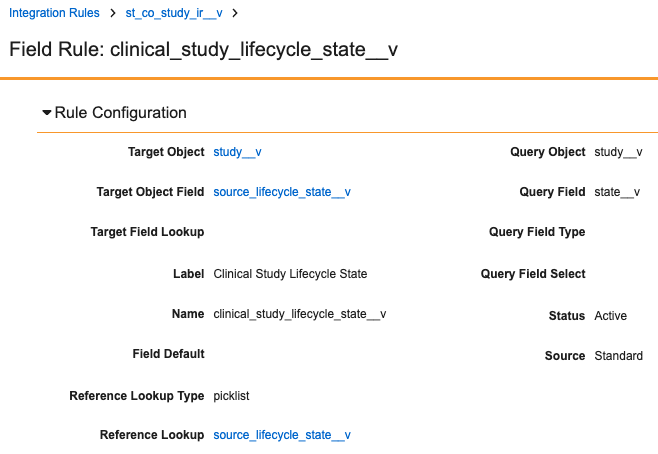Click the Field Default label
658x454 pixels.
(x=168, y=354)
